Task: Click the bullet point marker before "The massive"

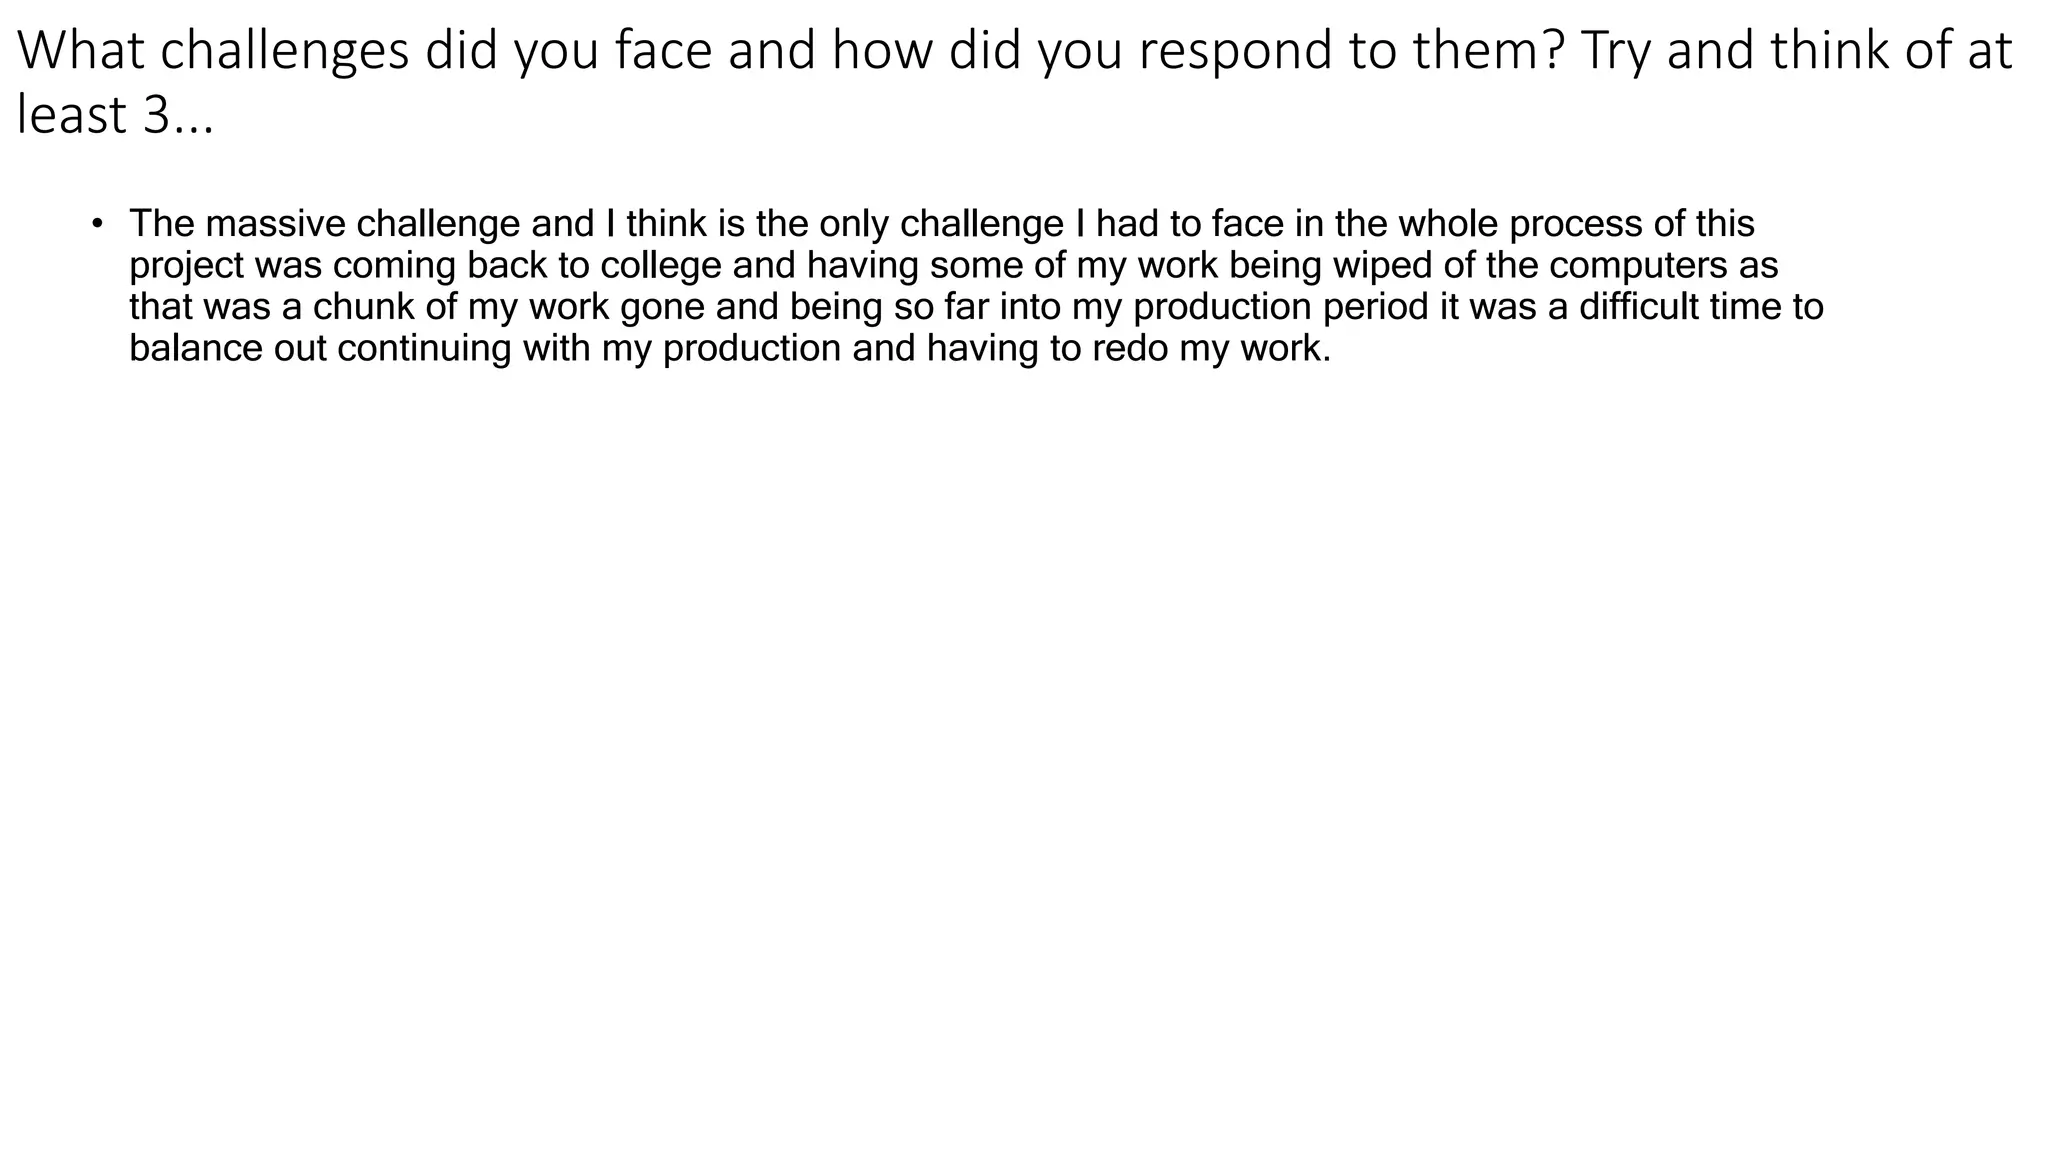Action: pyautogui.click(x=97, y=223)
